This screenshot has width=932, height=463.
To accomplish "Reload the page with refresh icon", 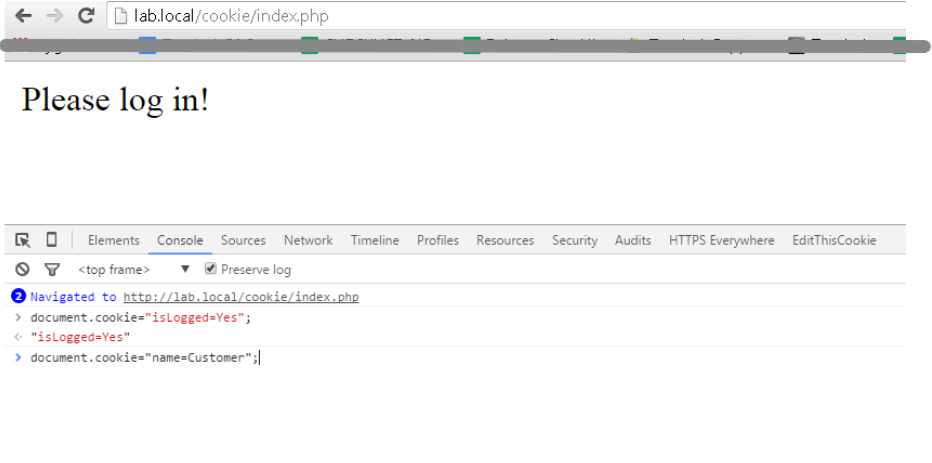I will click(x=86, y=16).
